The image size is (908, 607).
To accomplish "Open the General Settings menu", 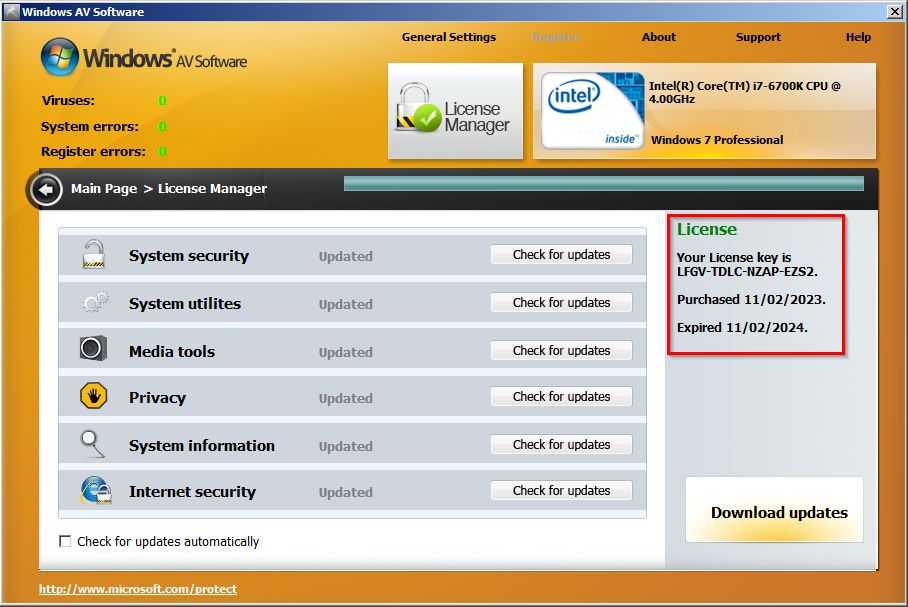I will click(x=449, y=37).
